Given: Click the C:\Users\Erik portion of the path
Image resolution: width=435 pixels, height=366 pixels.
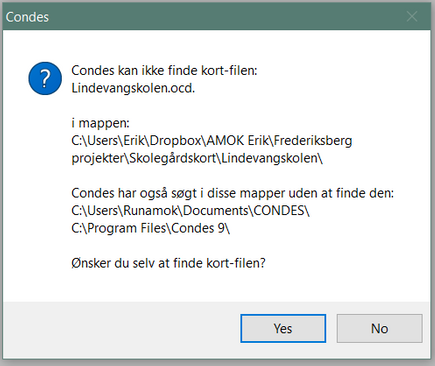Looking at the screenshot, I should 108,141.
